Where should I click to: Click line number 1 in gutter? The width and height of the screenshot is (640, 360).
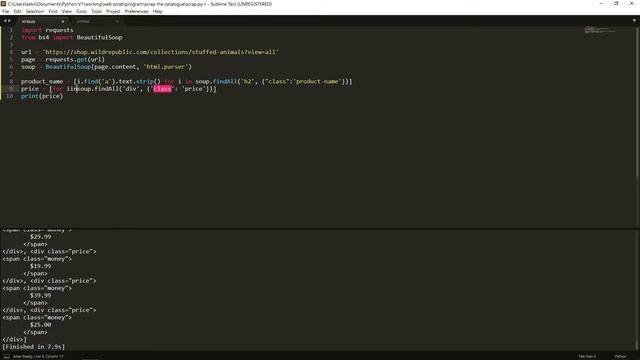11,30
